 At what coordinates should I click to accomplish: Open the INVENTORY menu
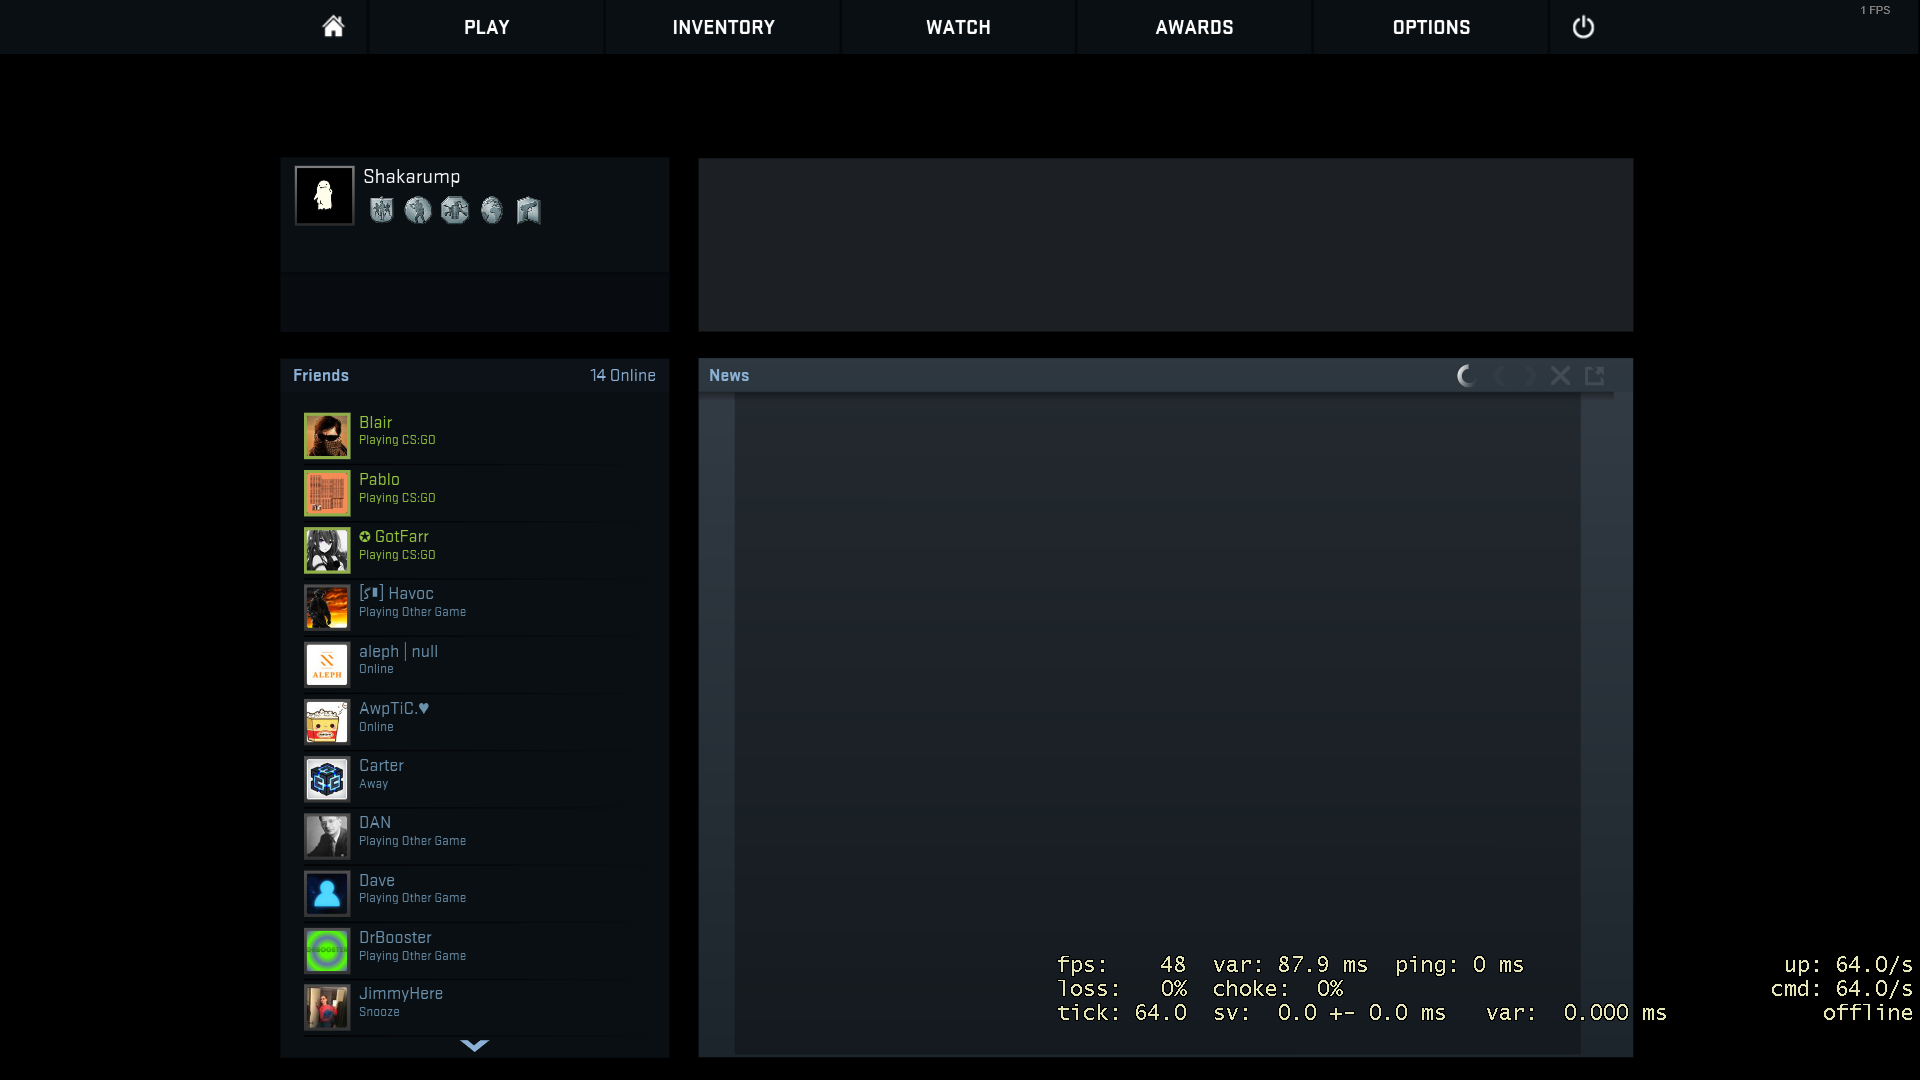(x=723, y=27)
